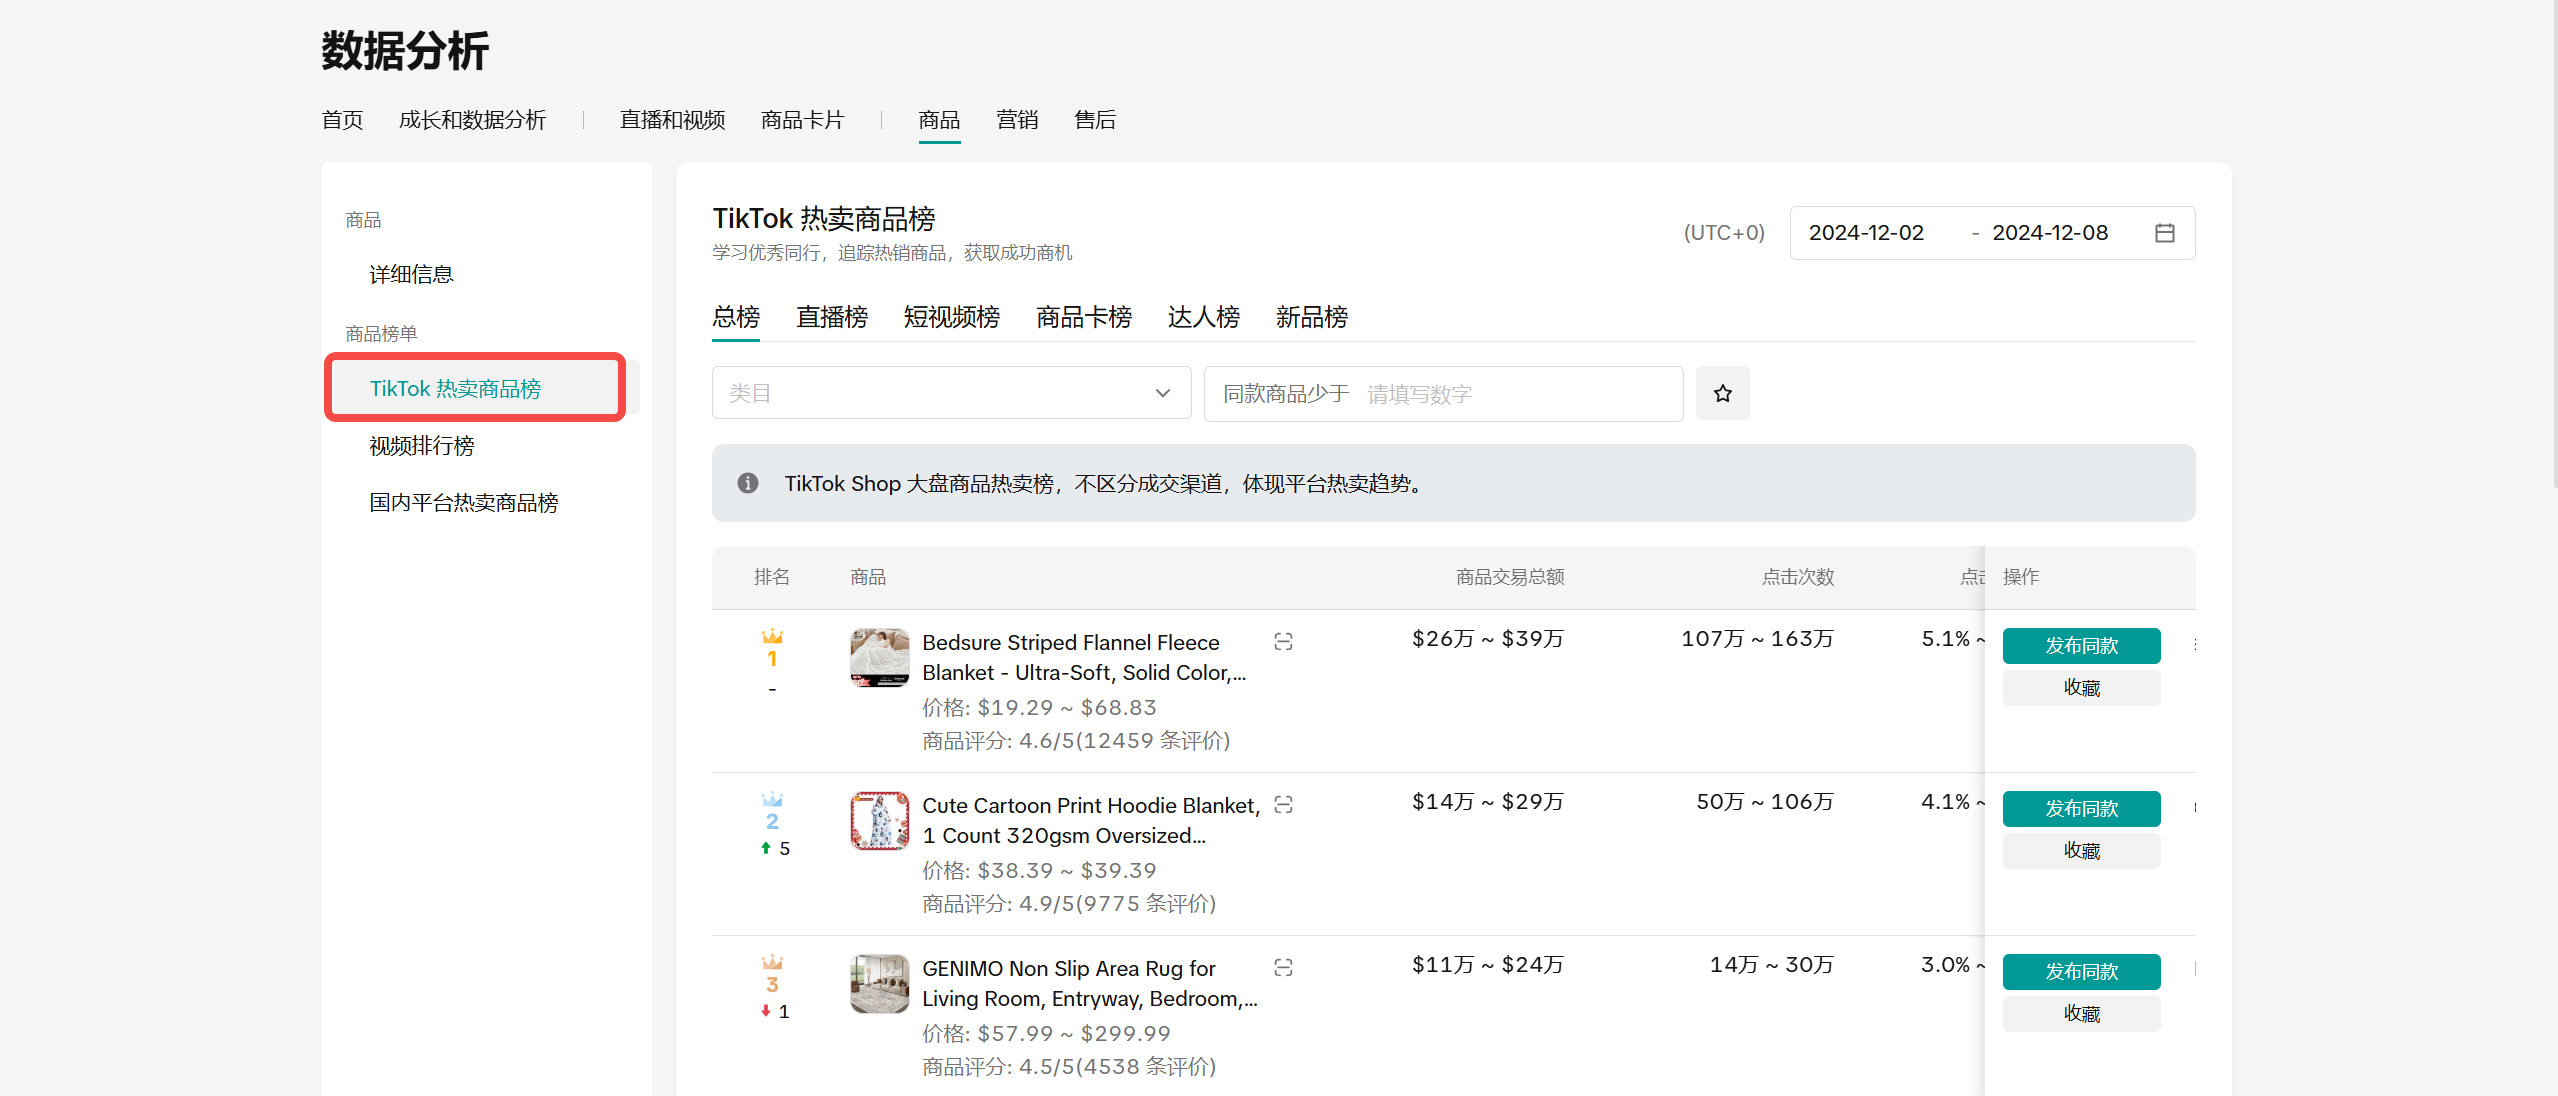2558x1096 pixels.
Task: Click the link icon next to GENIMO rug
Action: (1283, 968)
